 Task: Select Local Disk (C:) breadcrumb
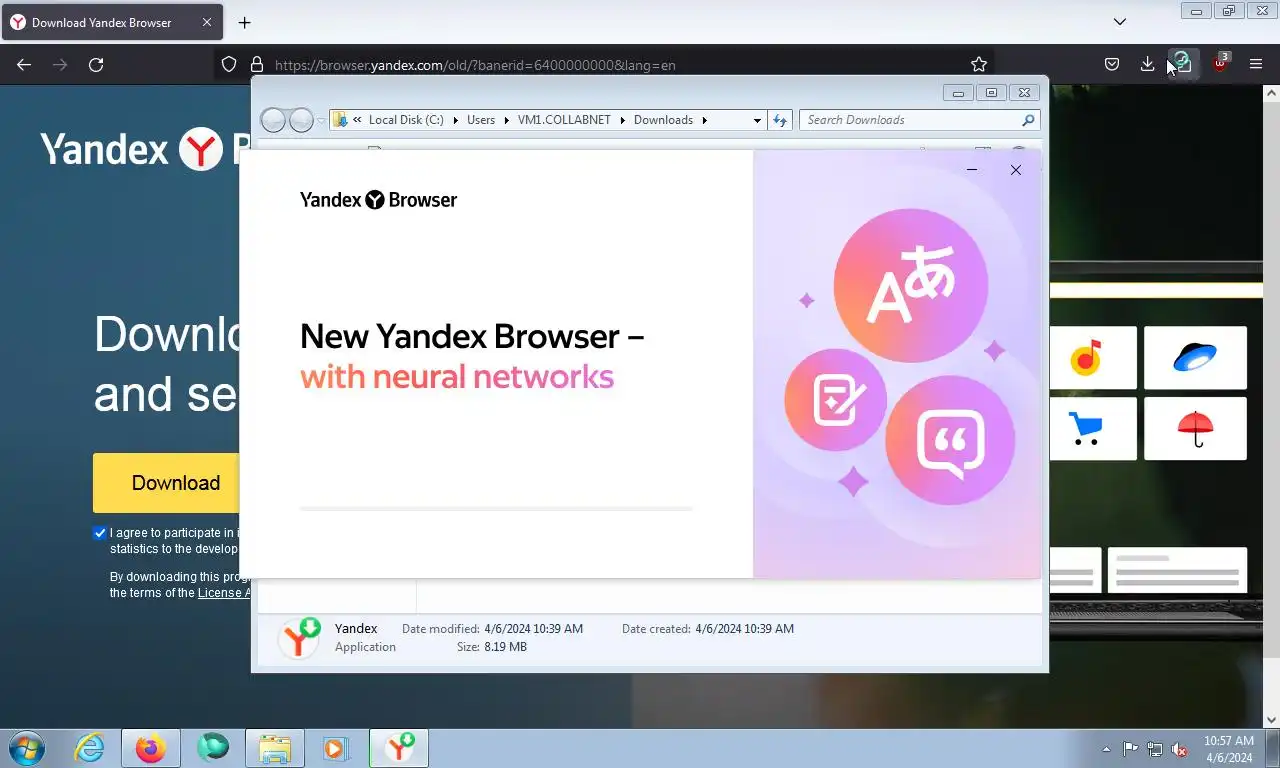406,120
